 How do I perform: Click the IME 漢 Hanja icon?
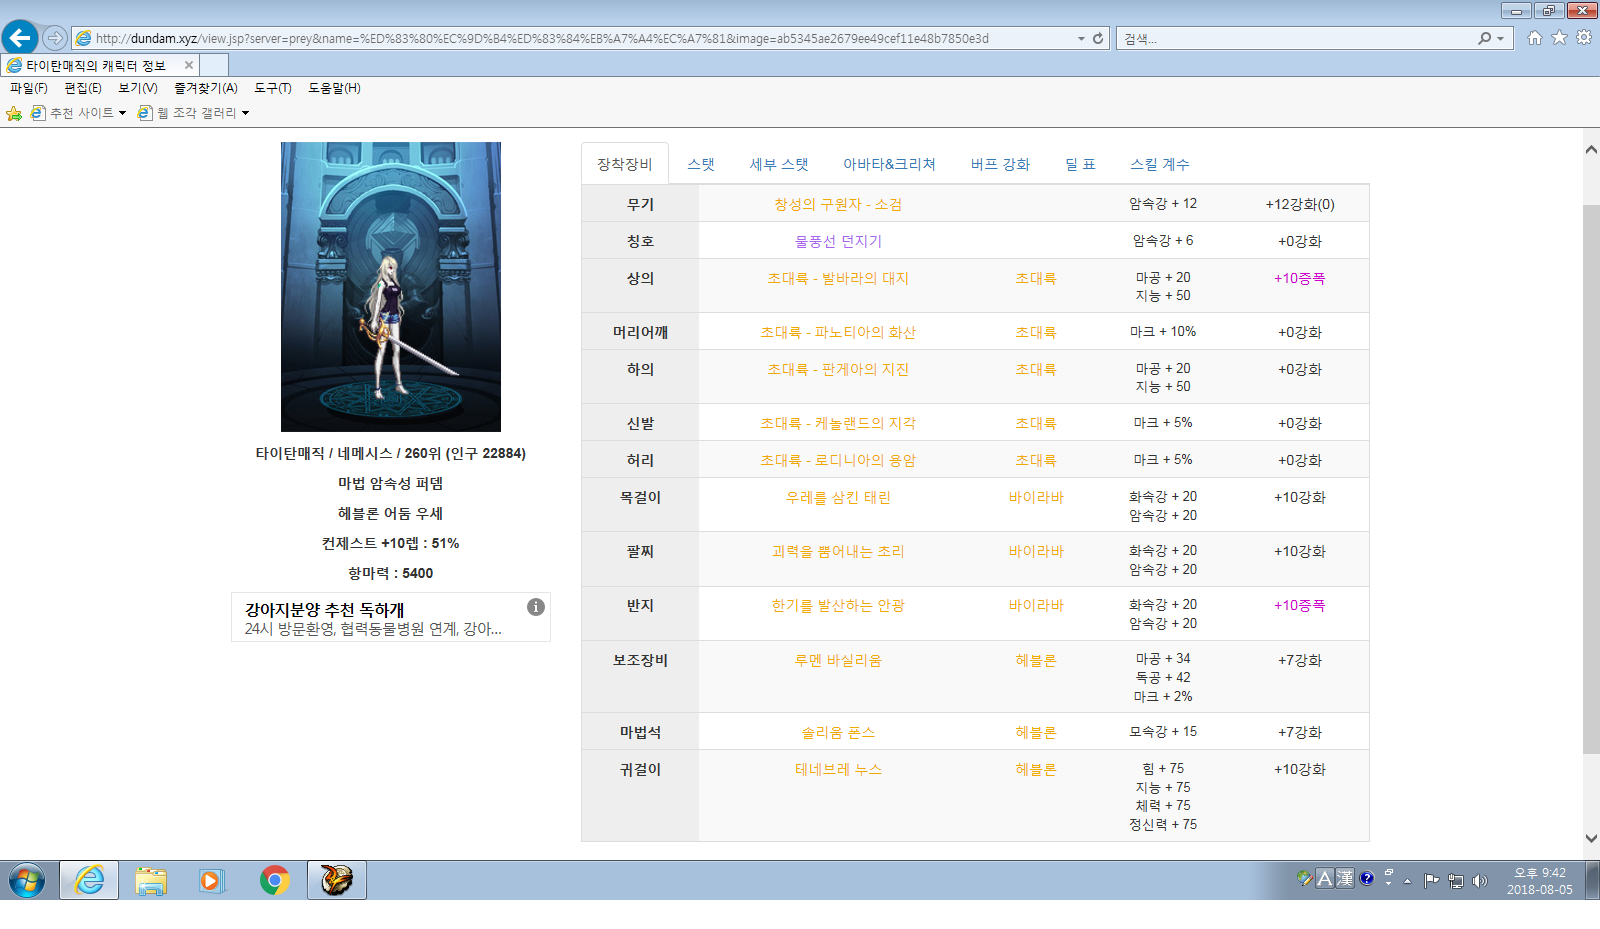pyautogui.click(x=1345, y=878)
